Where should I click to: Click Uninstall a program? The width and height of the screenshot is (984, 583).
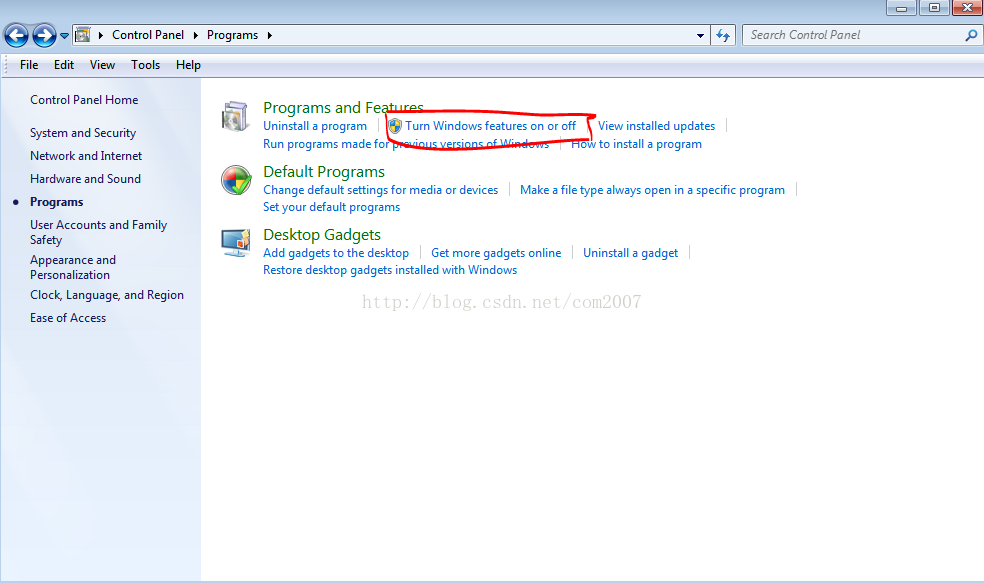(314, 126)
